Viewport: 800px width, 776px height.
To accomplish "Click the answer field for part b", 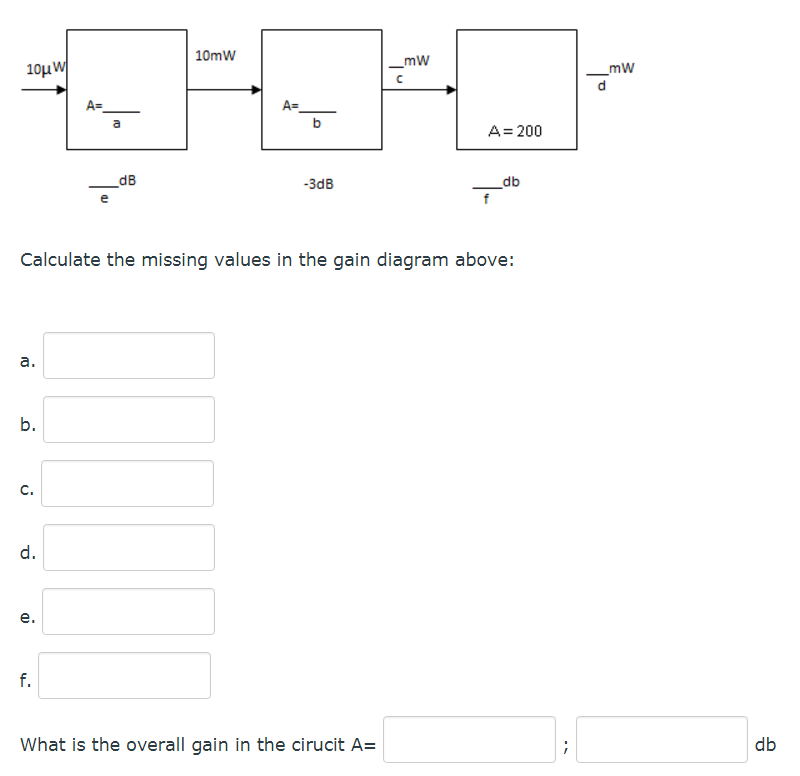I will (129, 419).
